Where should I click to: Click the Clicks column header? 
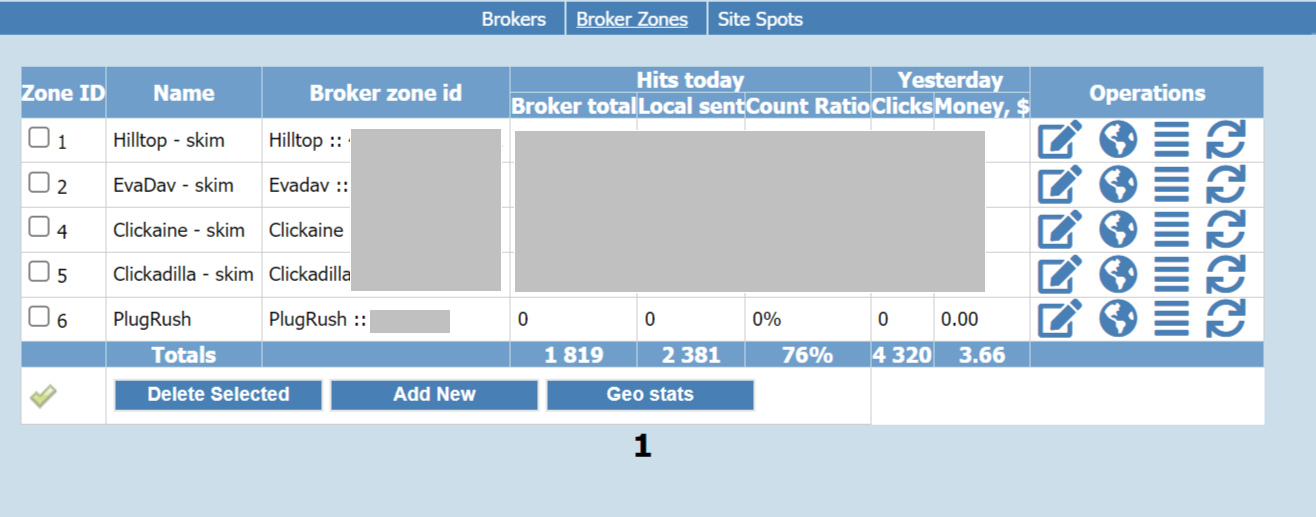pos(902,106)
